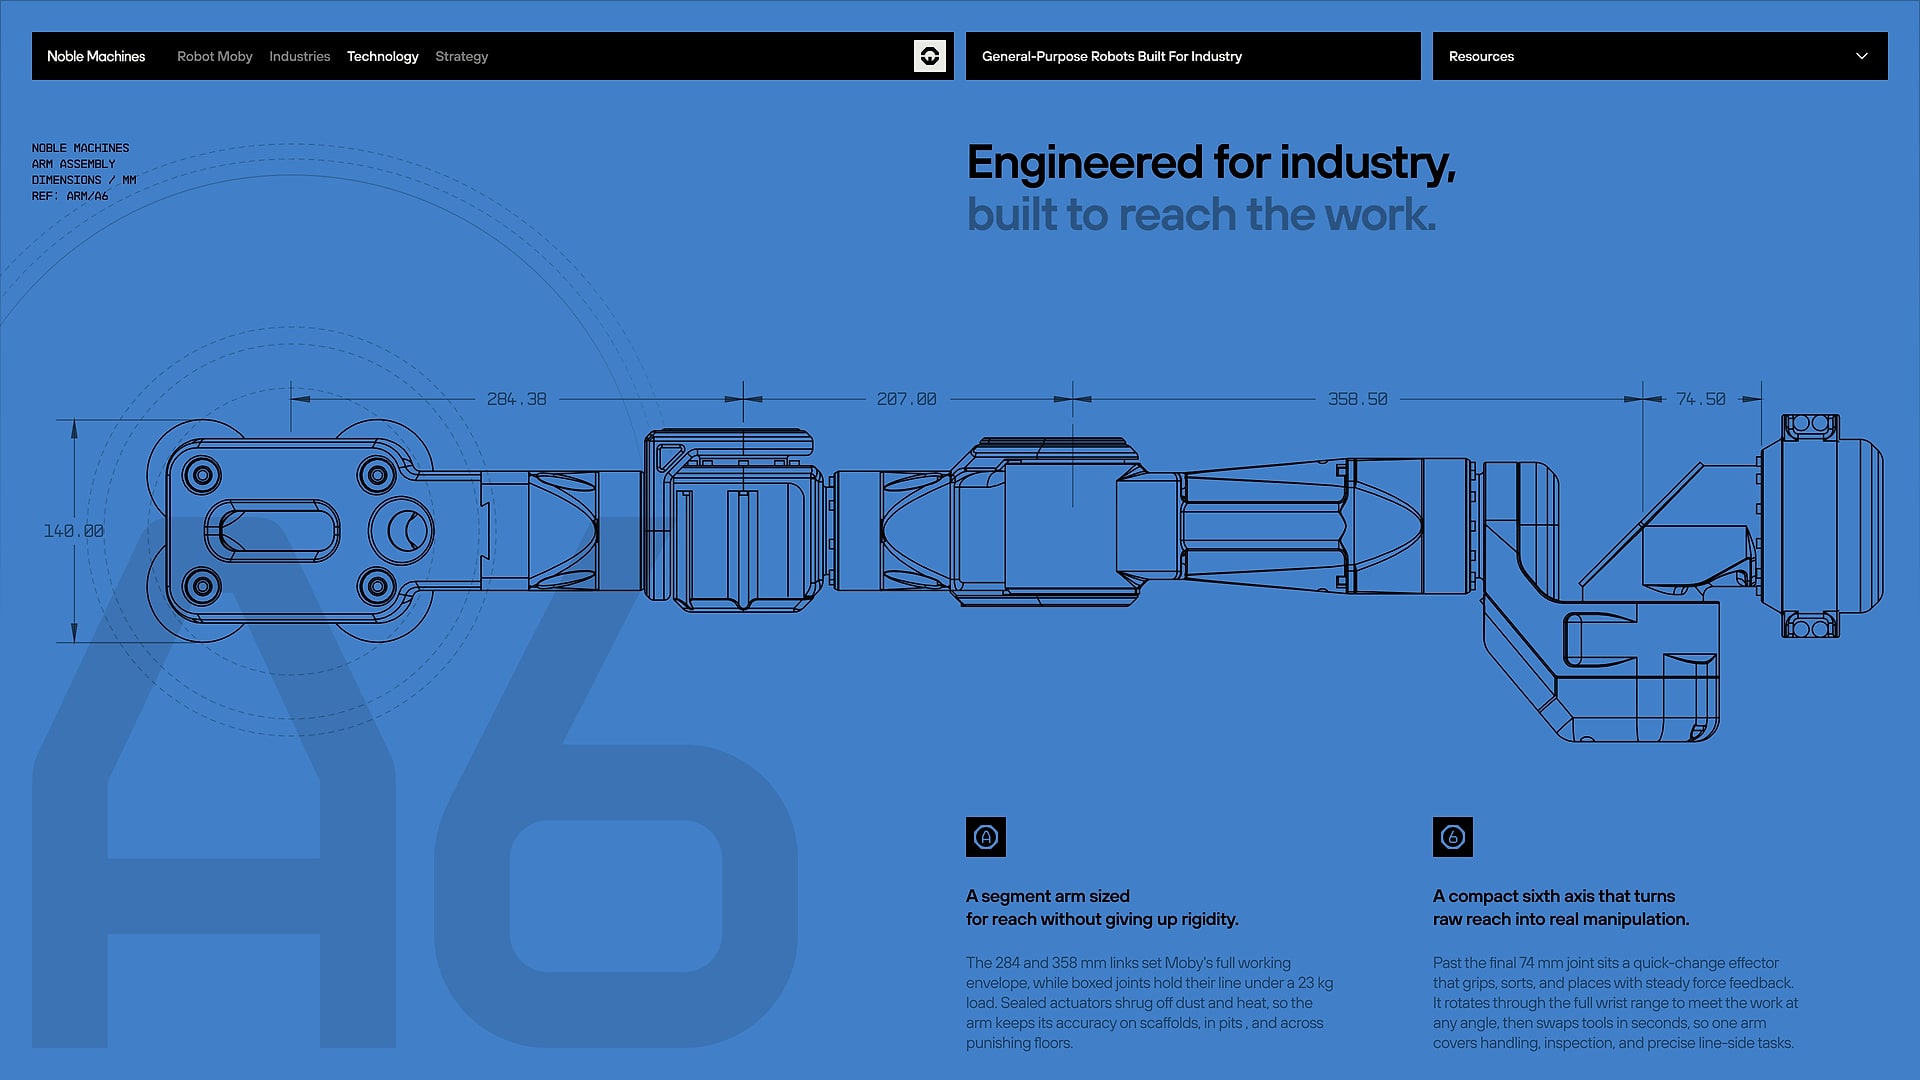
Task: Click the Resources chevron arrow
Action: [1862, 56]
